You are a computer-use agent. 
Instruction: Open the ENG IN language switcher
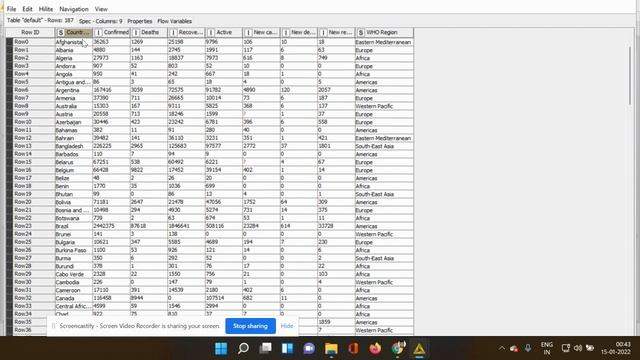pos(547,348)
